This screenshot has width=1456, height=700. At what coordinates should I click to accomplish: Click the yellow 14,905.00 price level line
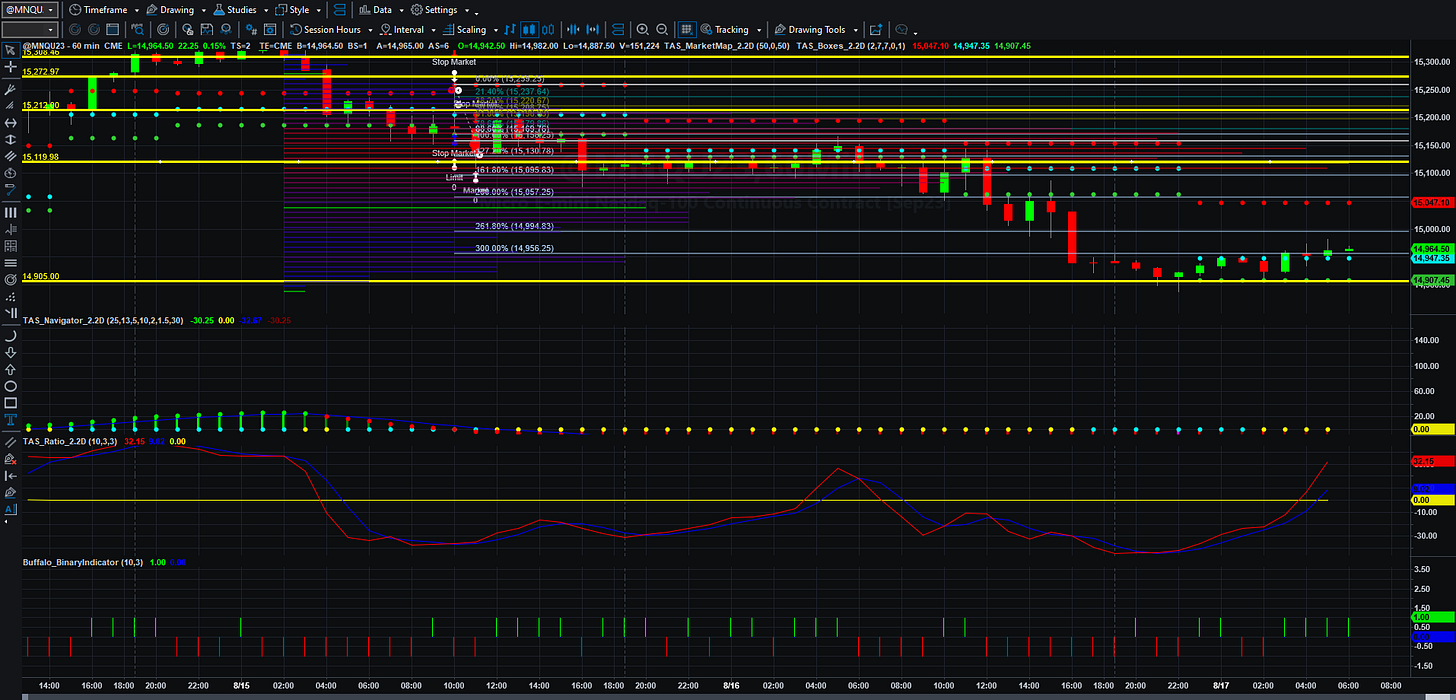point(715,281)
